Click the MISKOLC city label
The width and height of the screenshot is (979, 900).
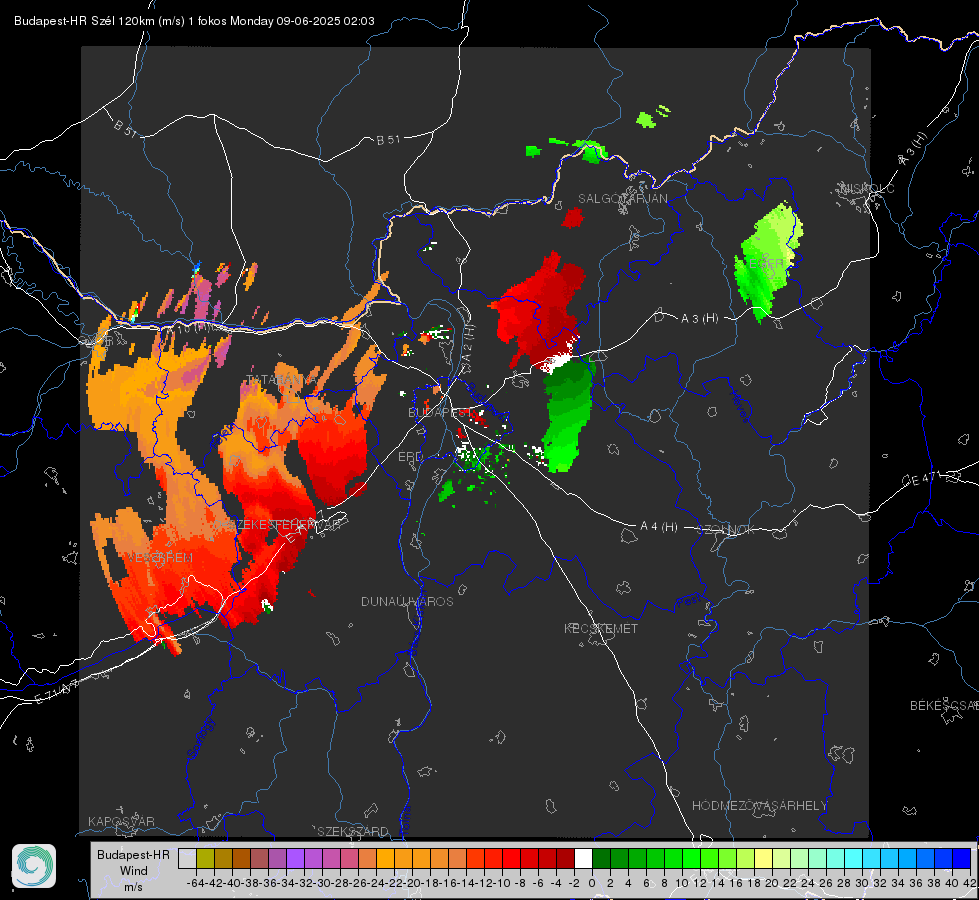pyautogui.click(x=867, y=188)
